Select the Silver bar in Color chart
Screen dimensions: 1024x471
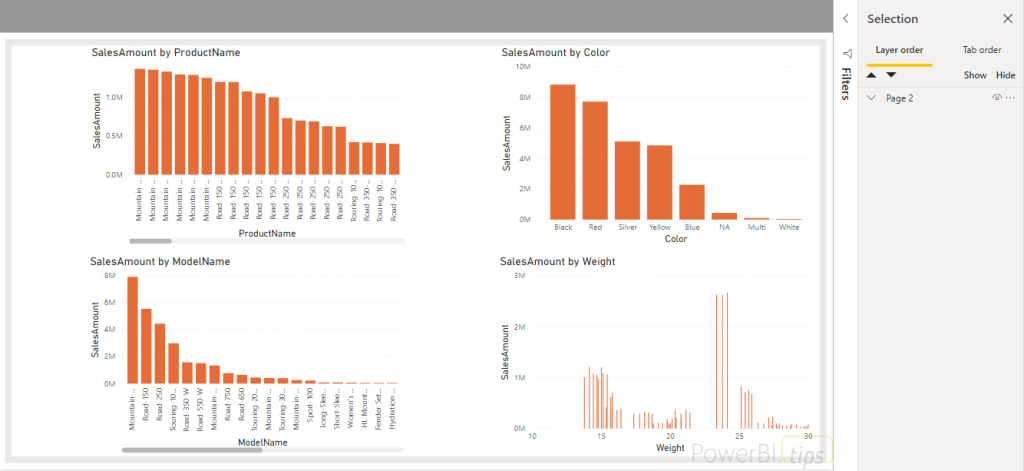click(x=627, y=180)
